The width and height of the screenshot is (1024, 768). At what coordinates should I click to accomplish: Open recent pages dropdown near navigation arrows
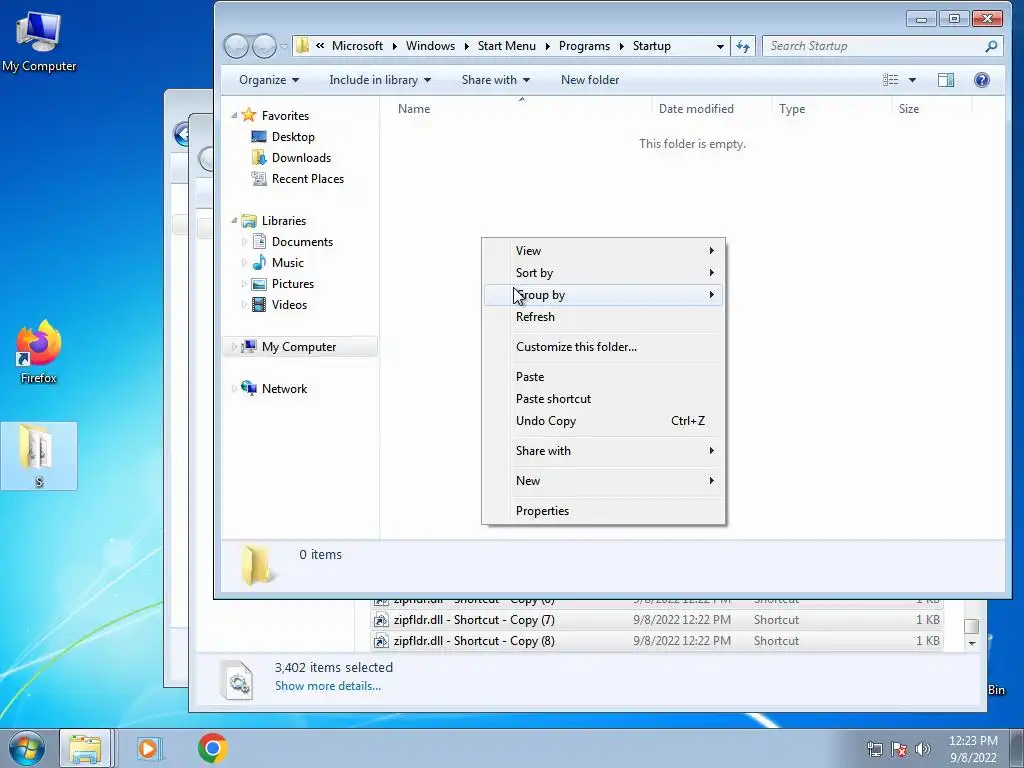tap(283, 46)
